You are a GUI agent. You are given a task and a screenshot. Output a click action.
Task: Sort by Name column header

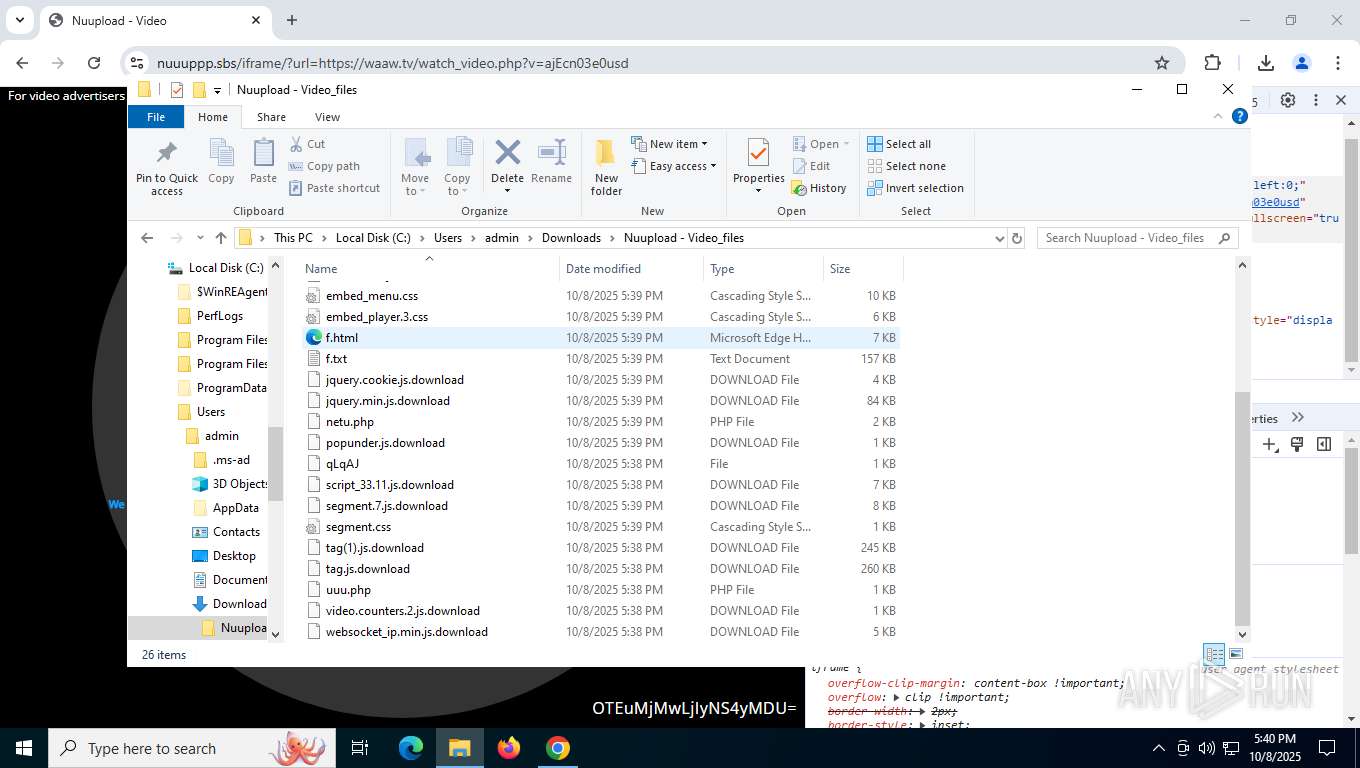(x=429, y=268)
